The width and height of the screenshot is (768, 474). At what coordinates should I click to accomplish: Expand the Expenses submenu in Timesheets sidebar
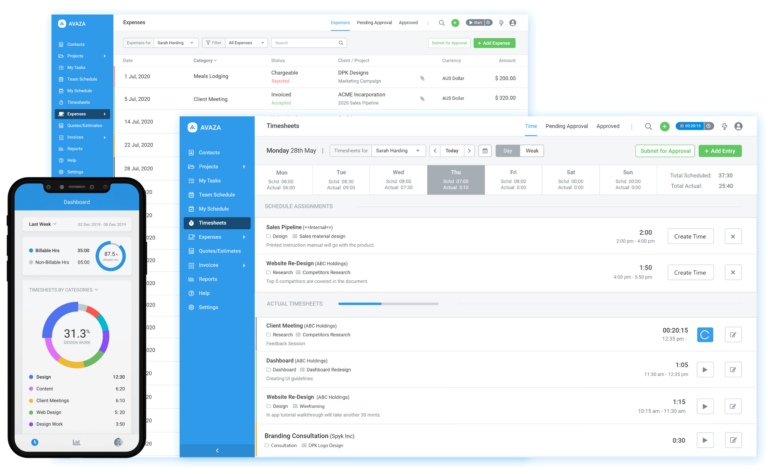pos(244,237)
